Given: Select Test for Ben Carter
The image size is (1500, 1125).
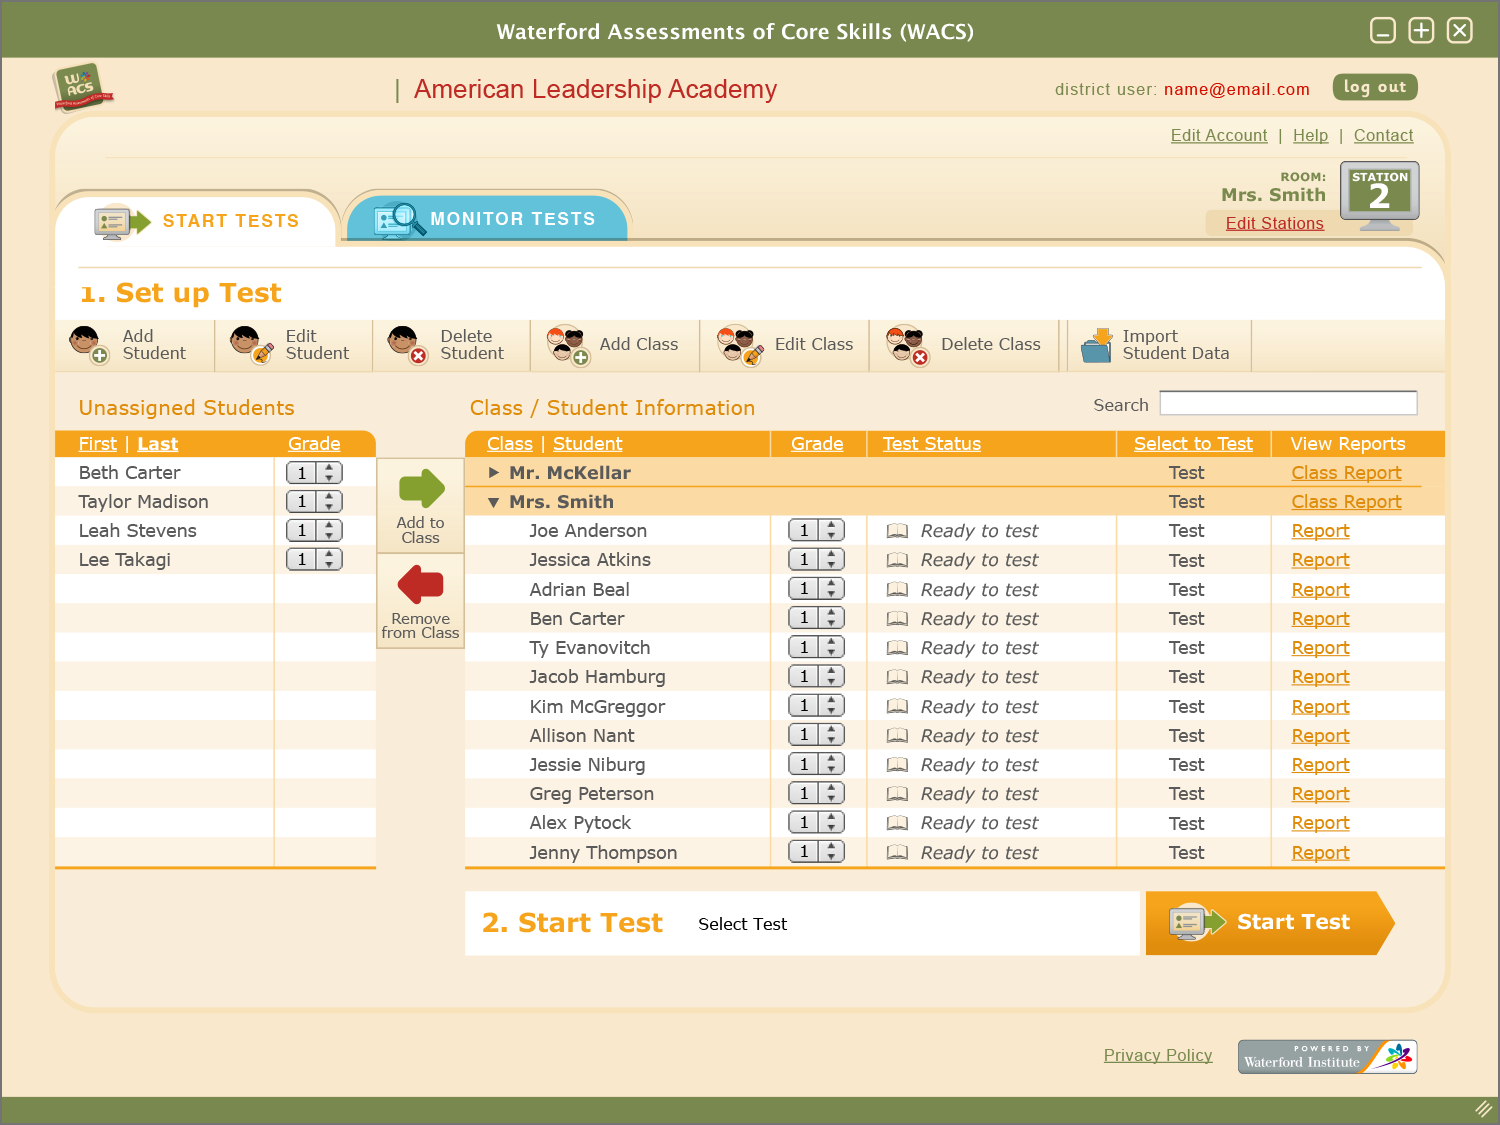Looking at the screenshot, I should (1187, 619).
